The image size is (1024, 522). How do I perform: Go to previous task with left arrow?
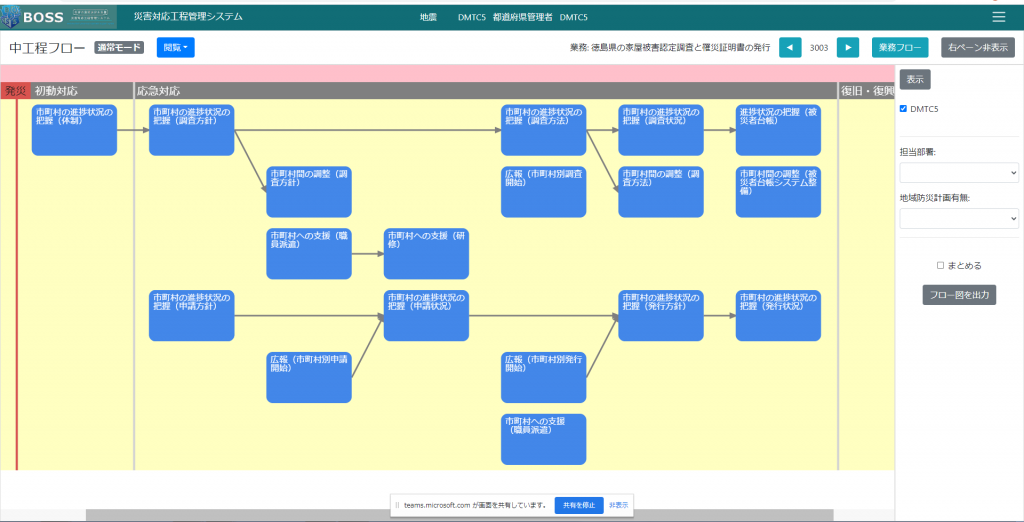pos(790,47)
